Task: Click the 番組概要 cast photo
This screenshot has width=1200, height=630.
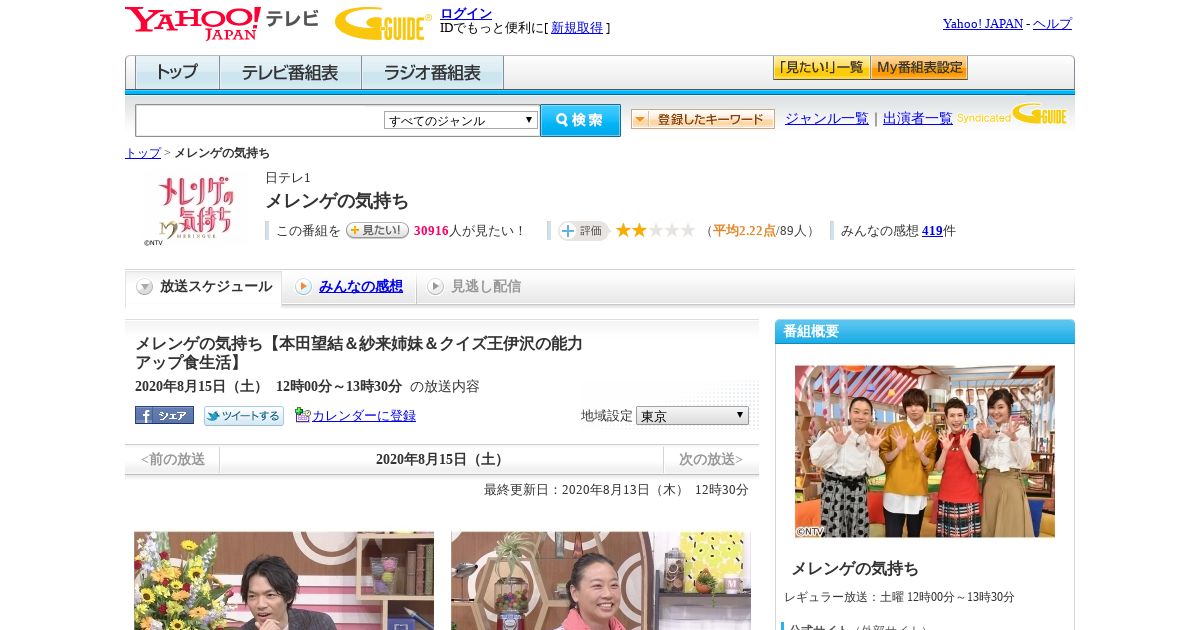Action: 925,451
